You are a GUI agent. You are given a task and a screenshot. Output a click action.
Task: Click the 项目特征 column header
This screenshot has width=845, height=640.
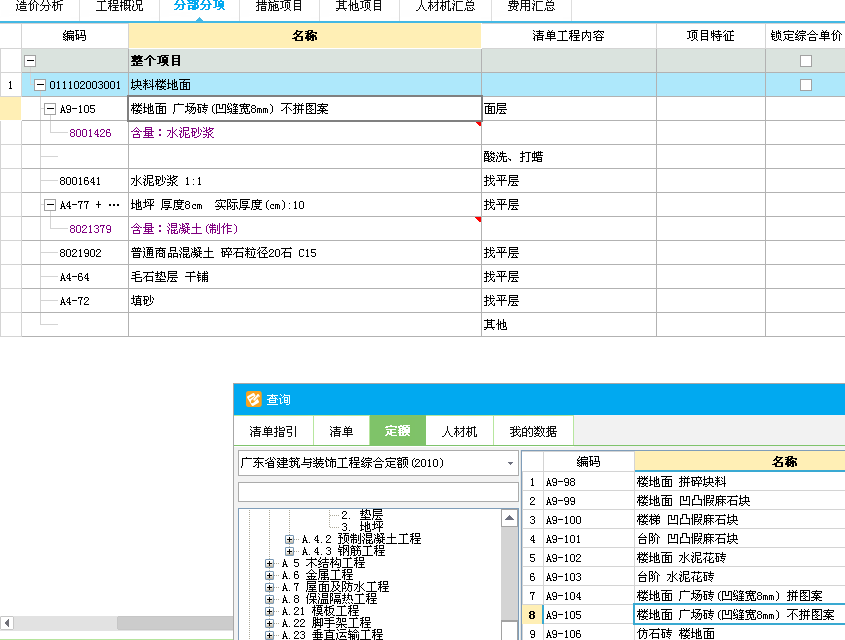(710, 36)
